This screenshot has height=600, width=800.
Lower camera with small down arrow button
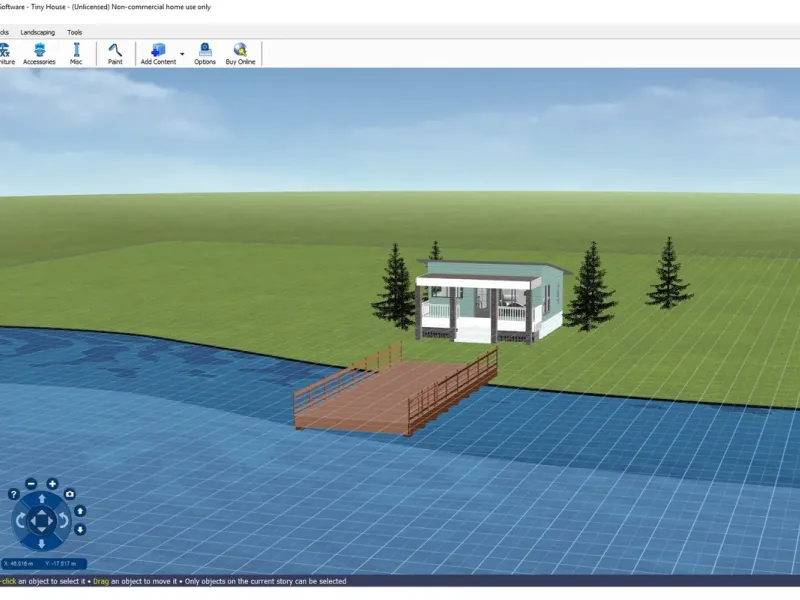[80, 529]
